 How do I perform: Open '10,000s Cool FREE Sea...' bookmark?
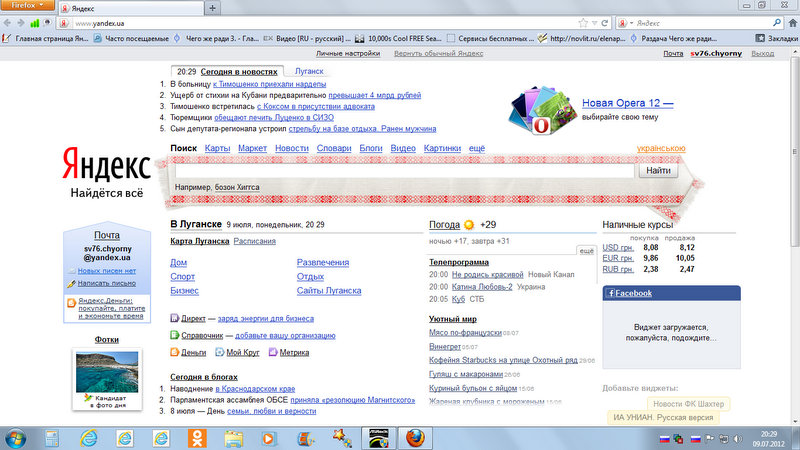tap(398, 38)
